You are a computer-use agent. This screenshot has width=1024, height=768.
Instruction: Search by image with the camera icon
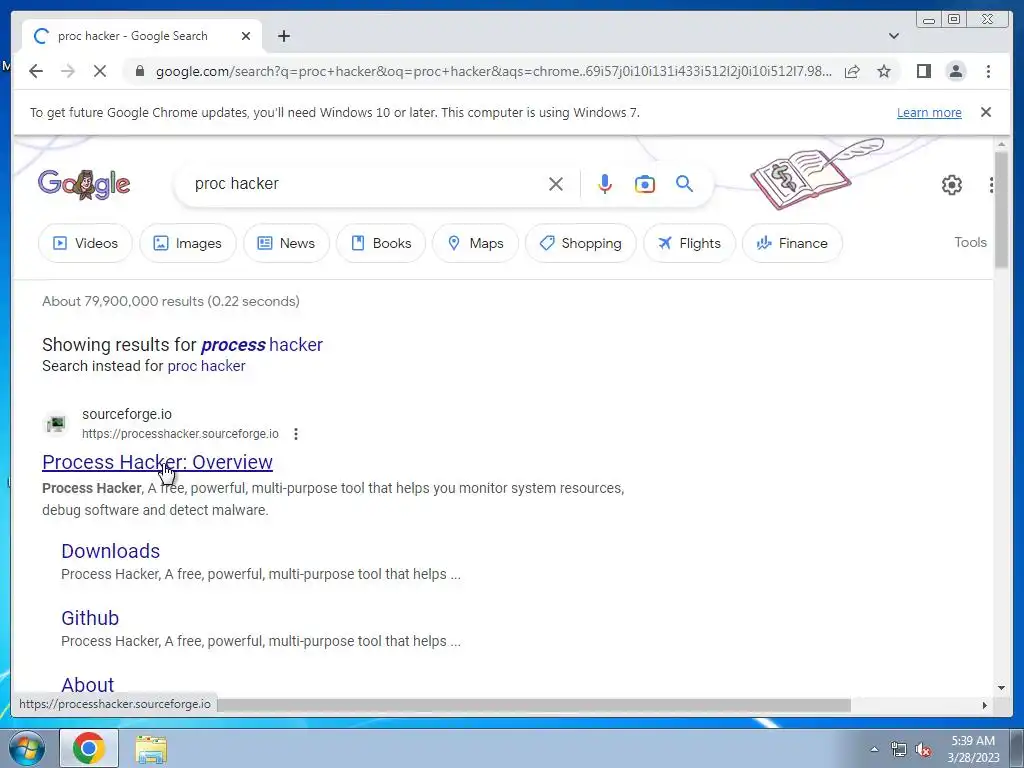pos(645,184)
